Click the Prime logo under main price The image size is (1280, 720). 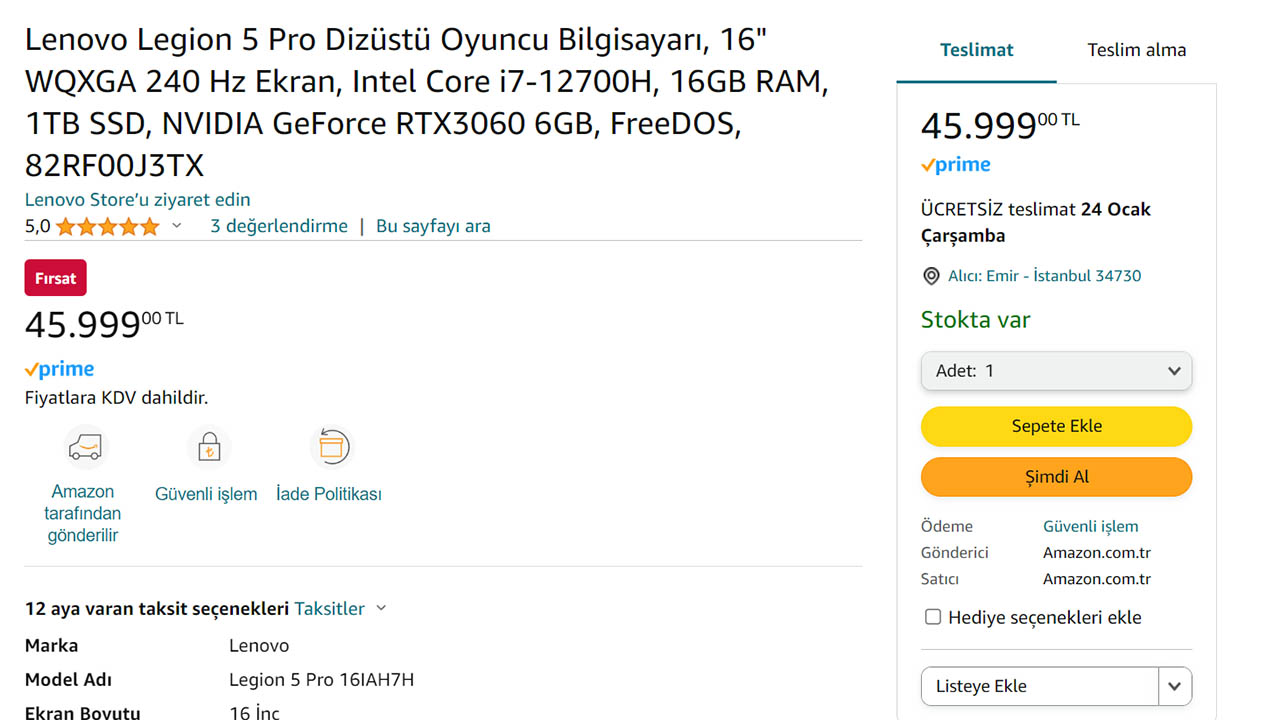[x=60, y=370]
